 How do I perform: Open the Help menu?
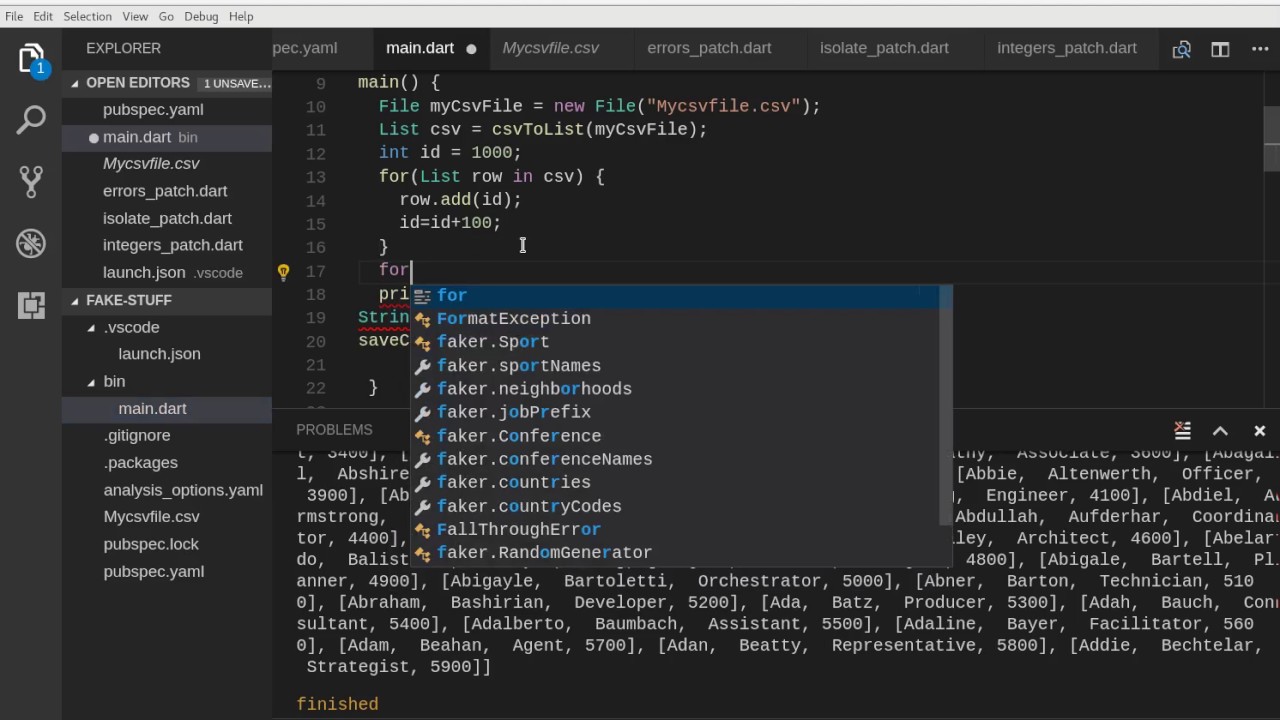(241, 16)
